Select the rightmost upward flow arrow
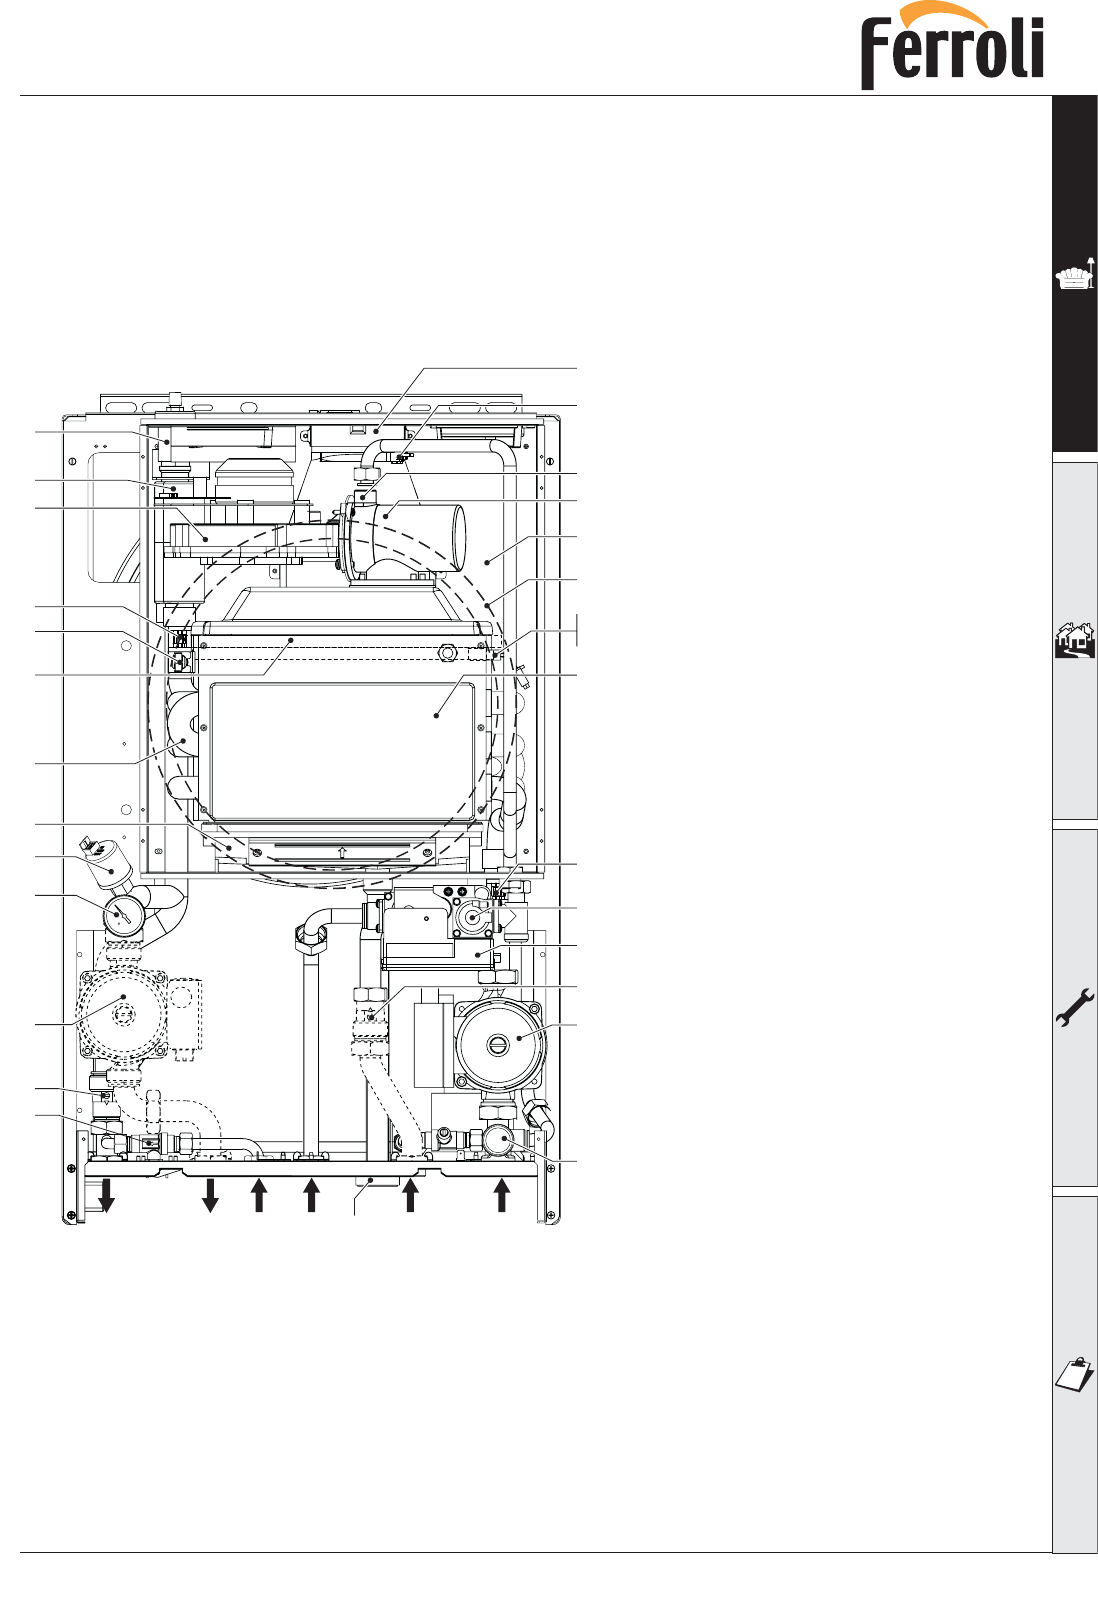The width and height of the screenshot is (1098, 1605). [502, 1195]
